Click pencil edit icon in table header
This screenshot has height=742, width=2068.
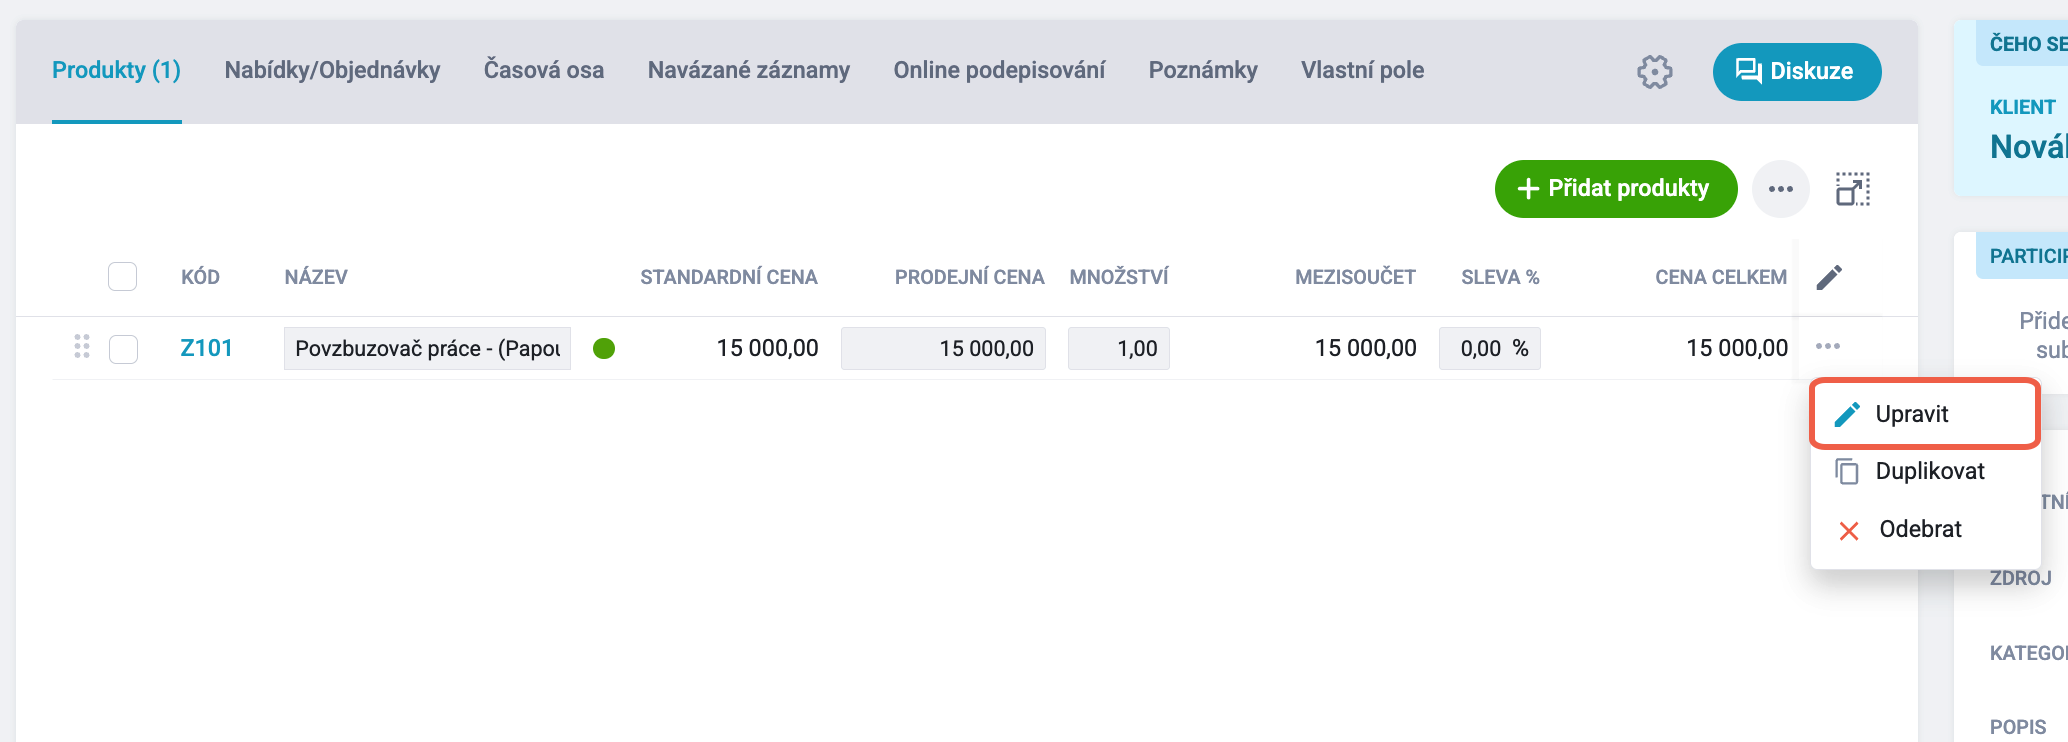[1829, 277]
